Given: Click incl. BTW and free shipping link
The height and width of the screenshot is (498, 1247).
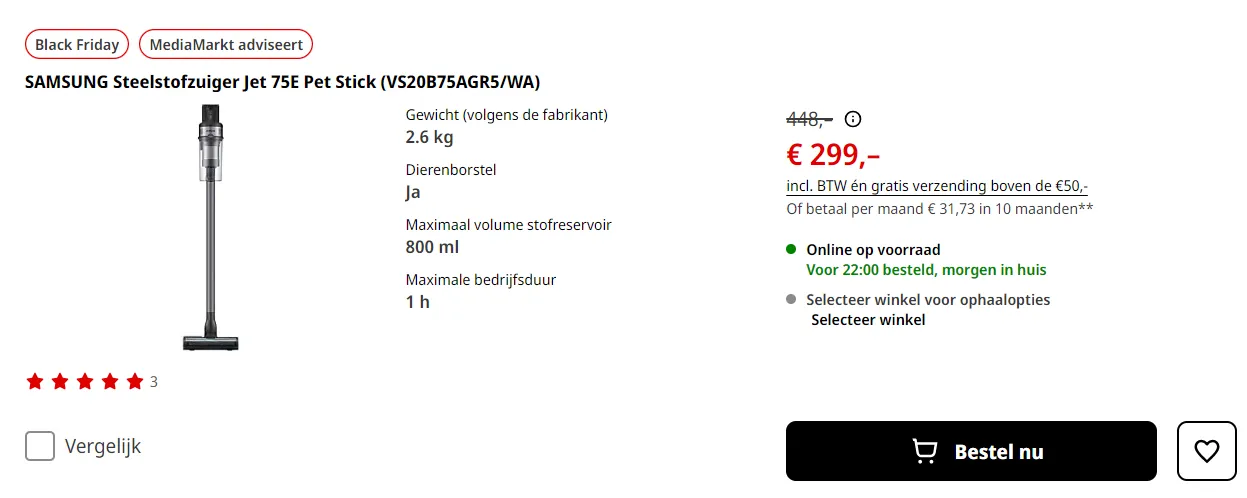Looking at the screenshot, I should 937,186.
